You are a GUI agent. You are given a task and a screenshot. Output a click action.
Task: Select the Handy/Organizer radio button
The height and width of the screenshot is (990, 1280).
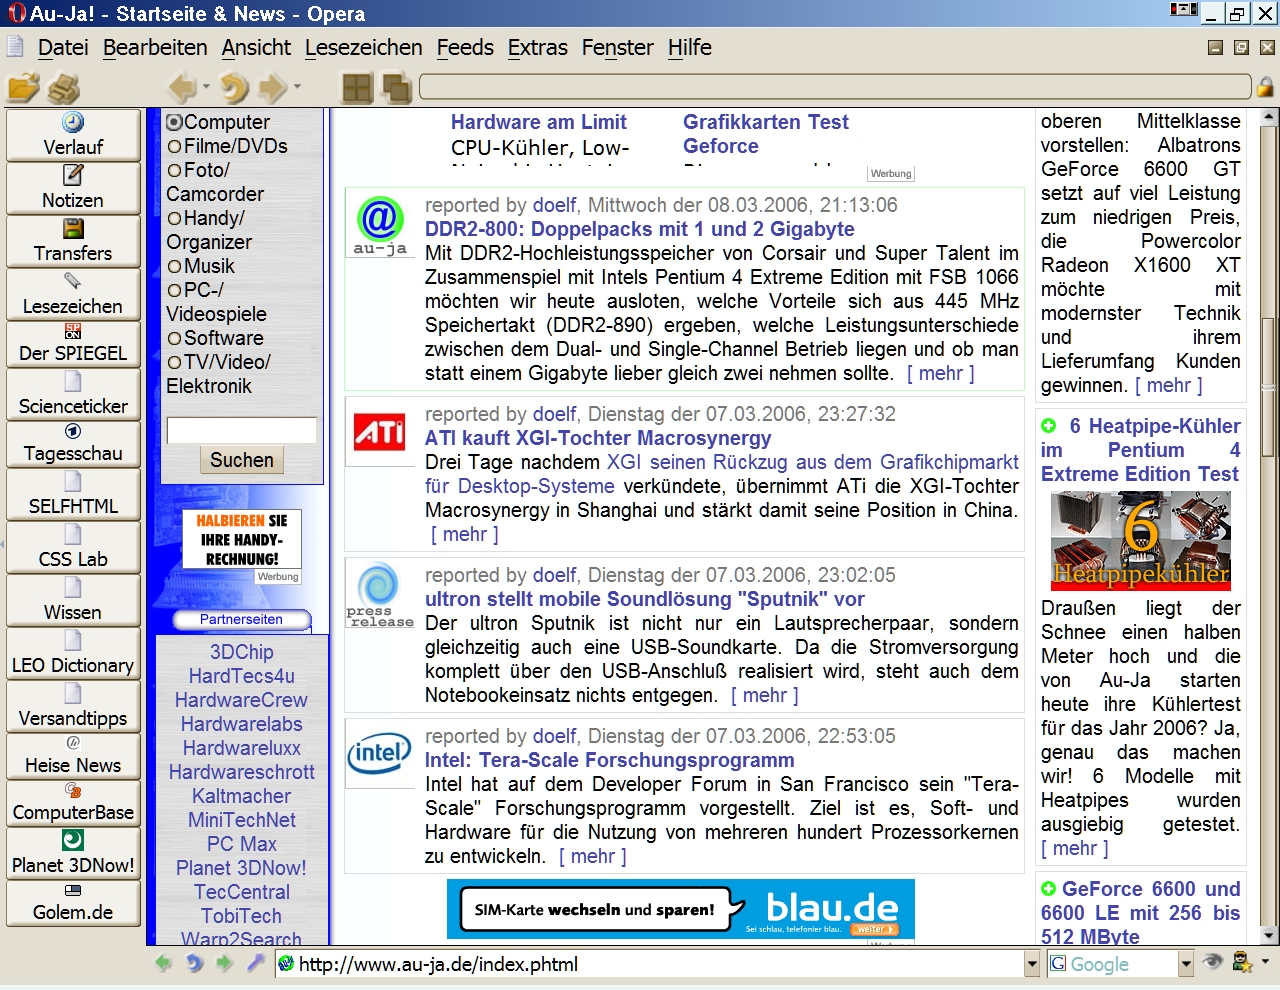[174, 218]
